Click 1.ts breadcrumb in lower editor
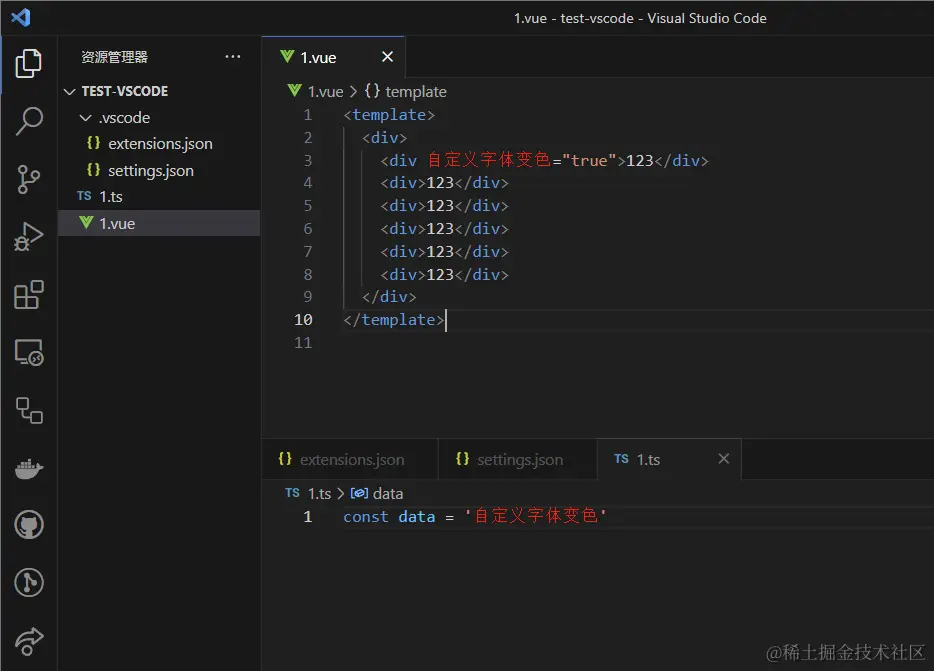 [x=319, y=493]
